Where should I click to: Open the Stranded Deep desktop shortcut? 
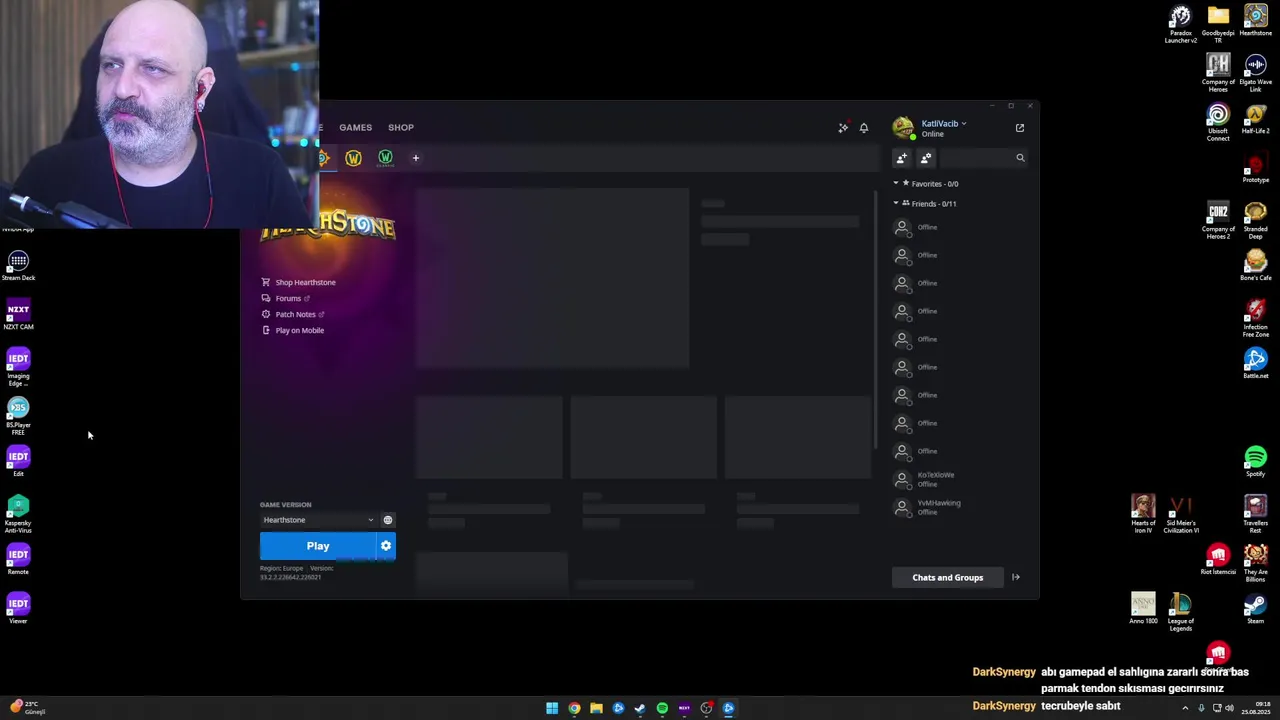pyautogui.click(x=1256, y=220)
